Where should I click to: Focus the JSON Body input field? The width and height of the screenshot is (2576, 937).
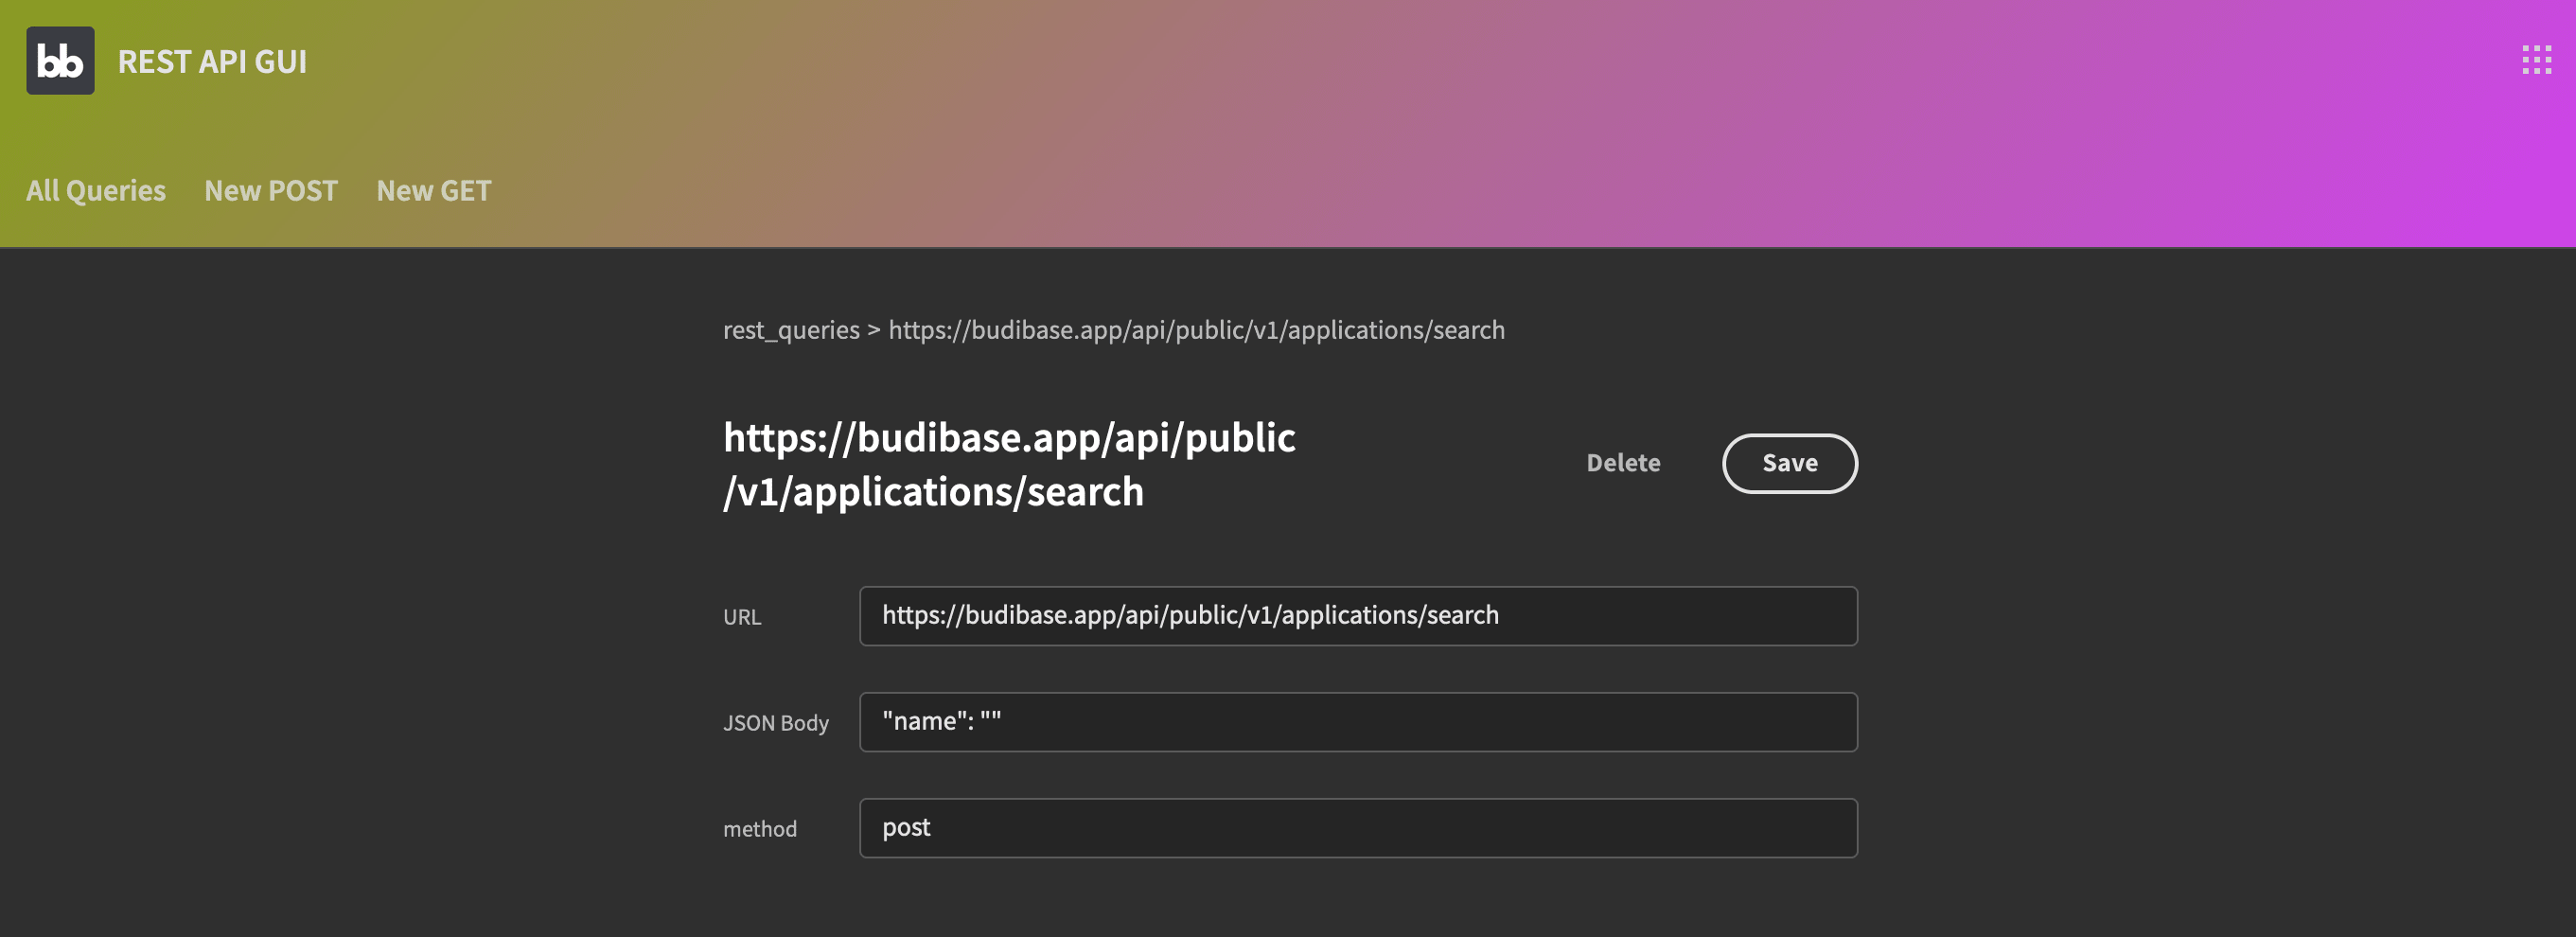tap(1358, 722)
